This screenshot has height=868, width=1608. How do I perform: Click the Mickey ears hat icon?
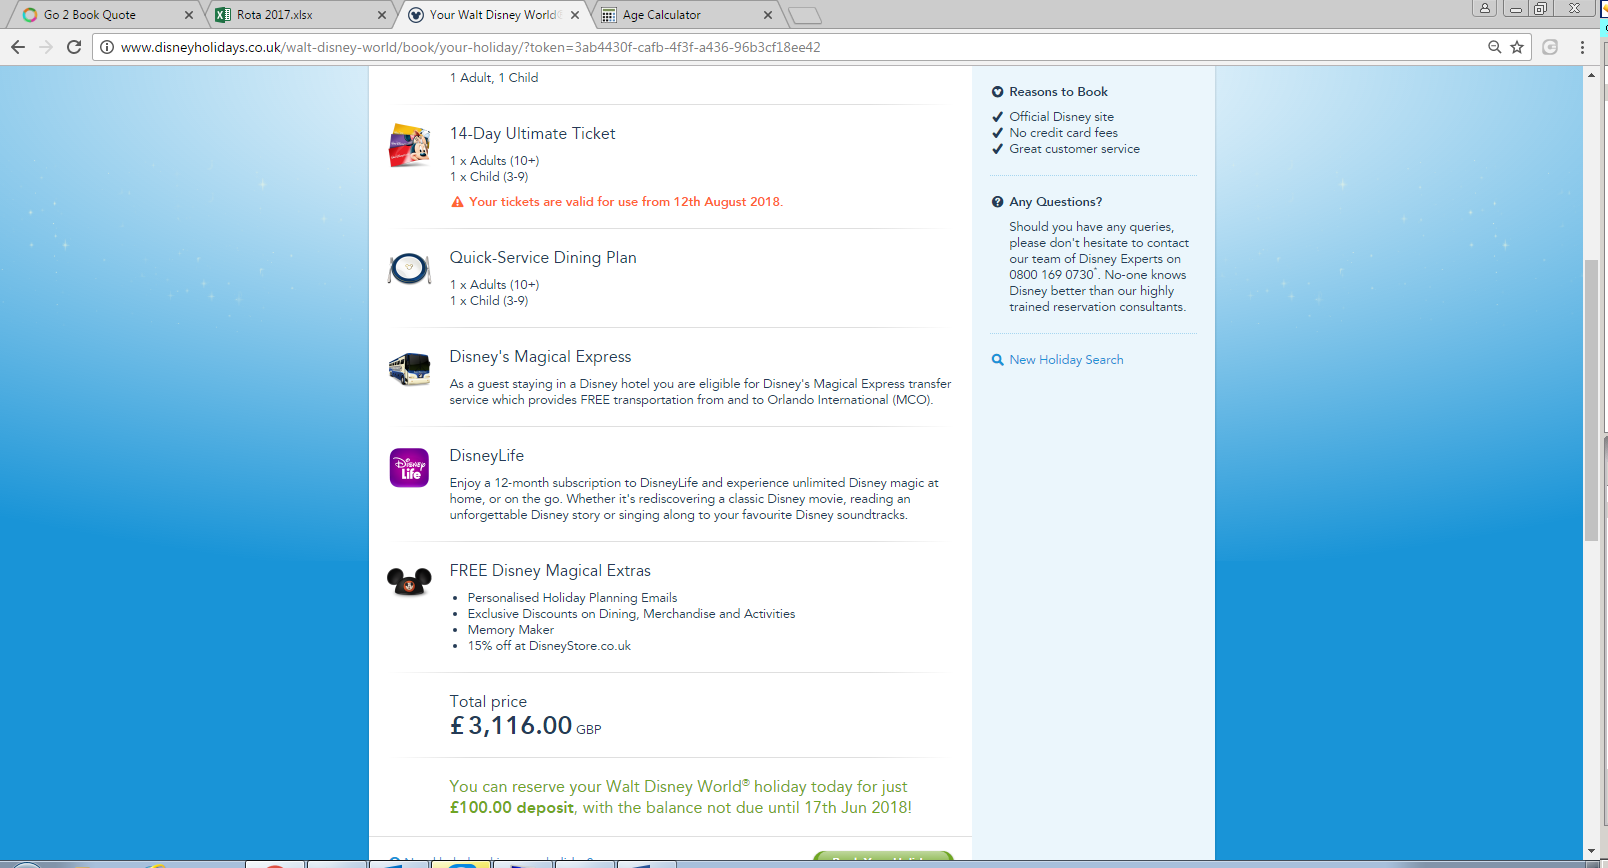coord(409,580)
